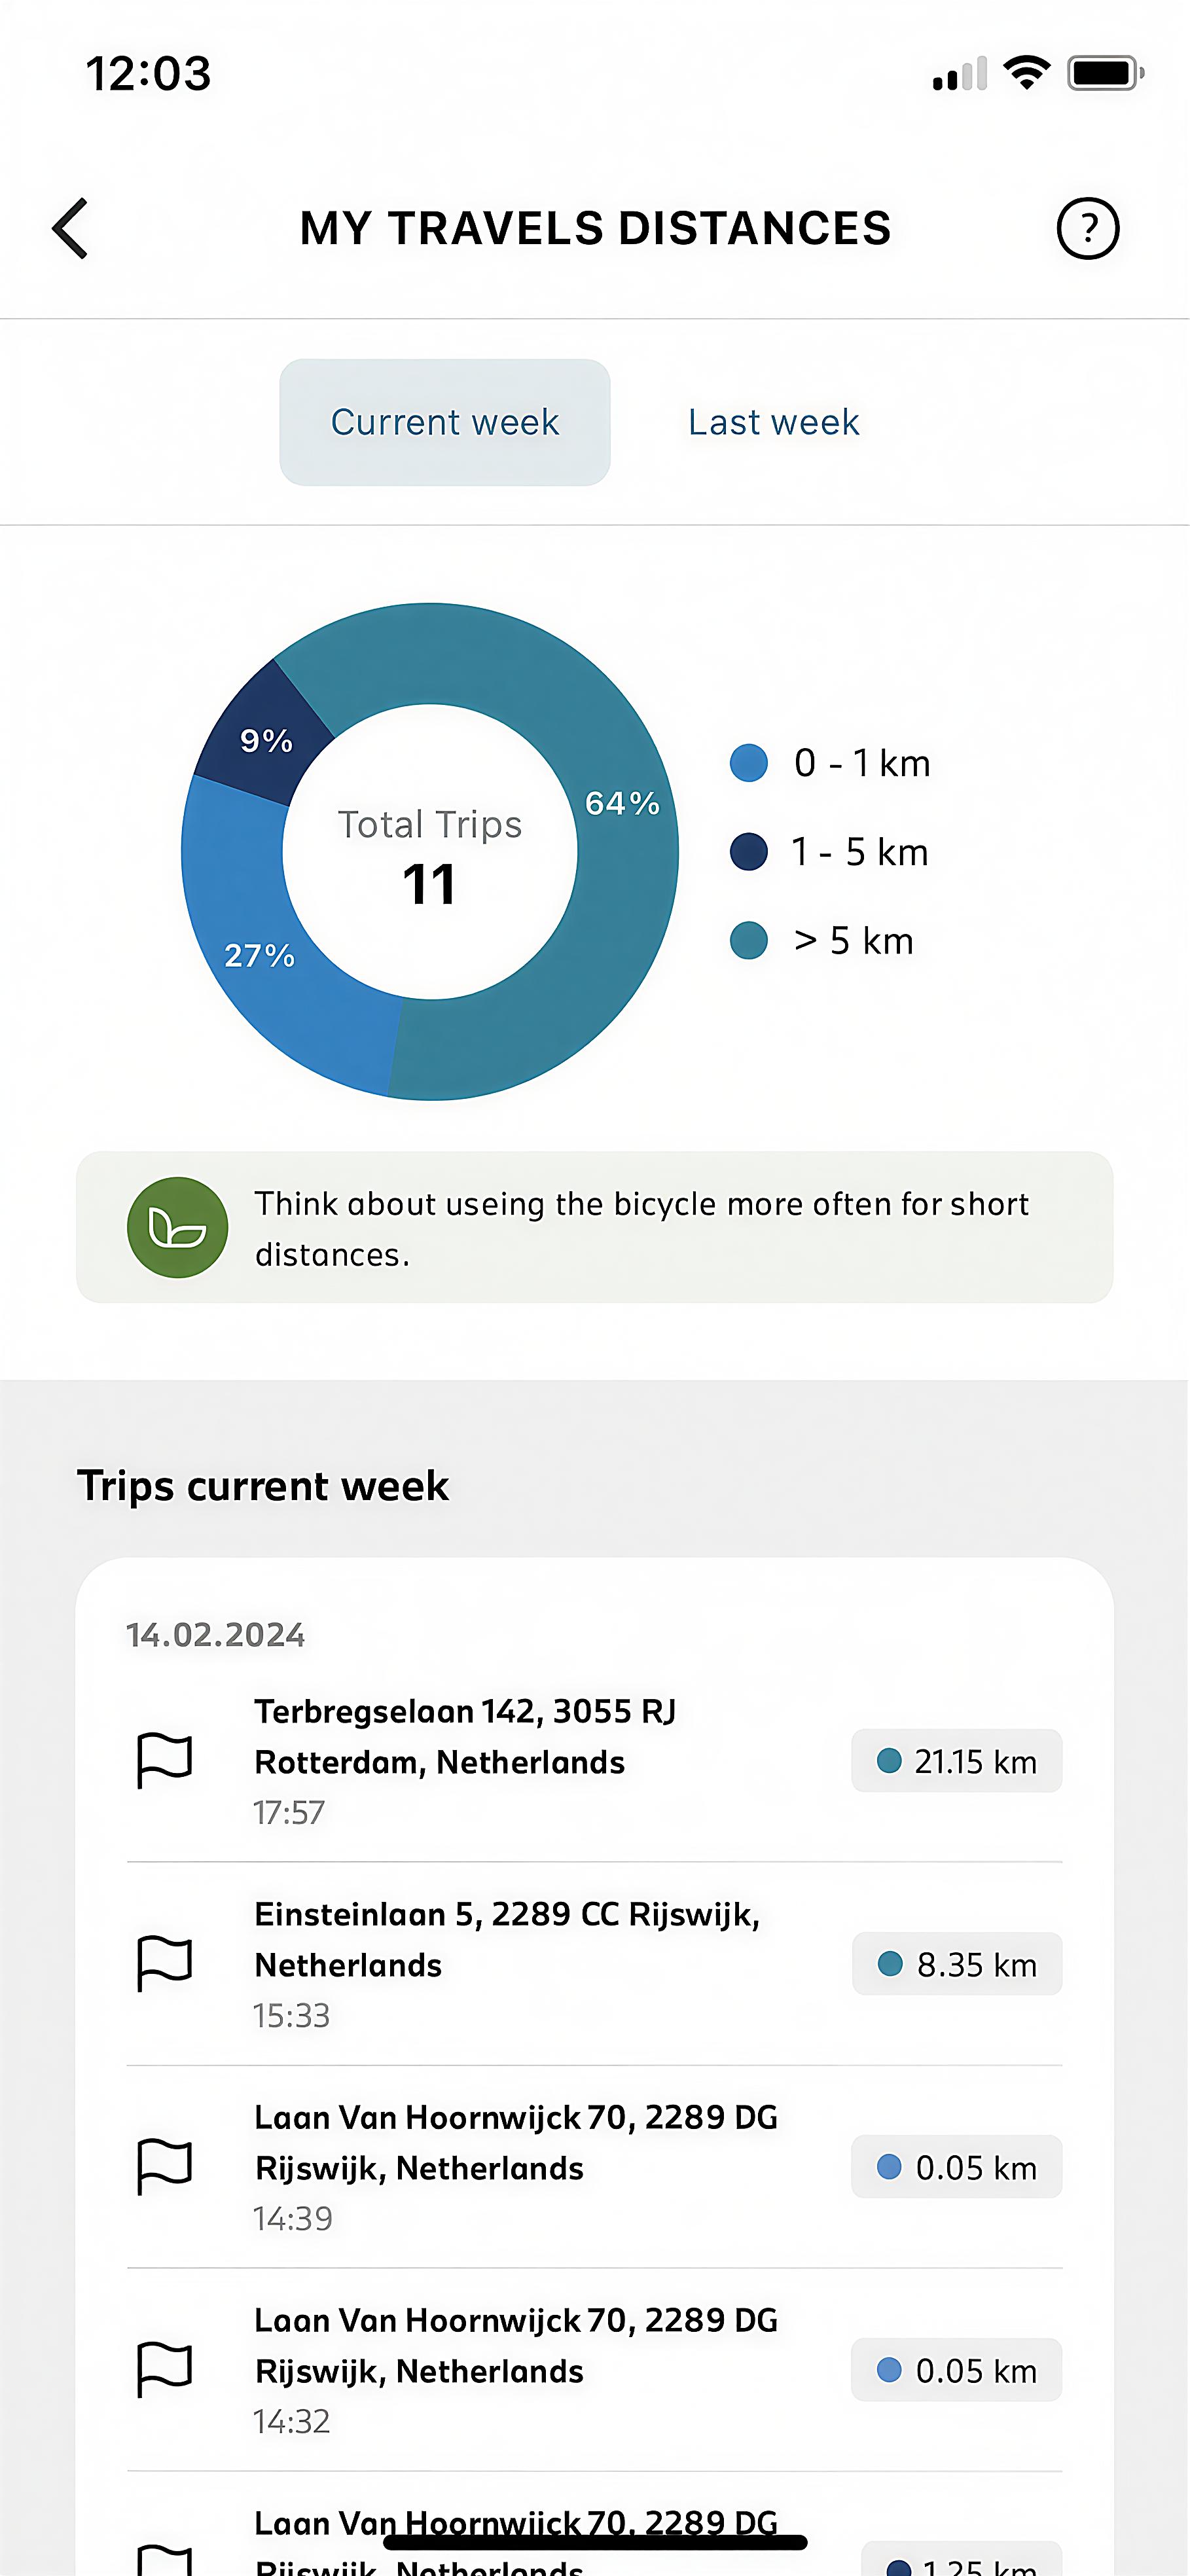
Task: Tap the 1 - 5 km legend swatch
Action: tap(749, 852)
